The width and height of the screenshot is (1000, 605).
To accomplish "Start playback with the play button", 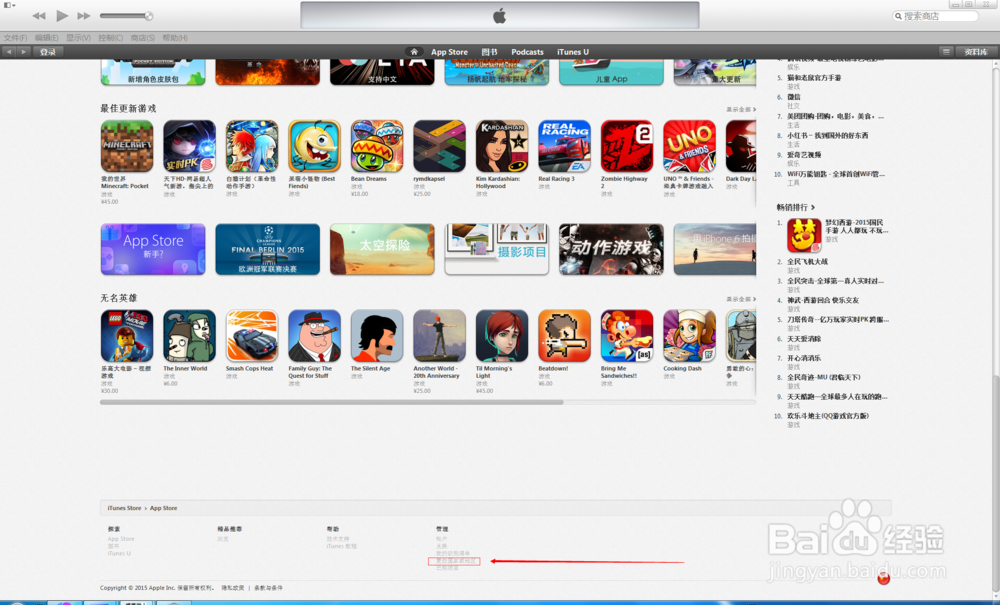I will 62,15.
